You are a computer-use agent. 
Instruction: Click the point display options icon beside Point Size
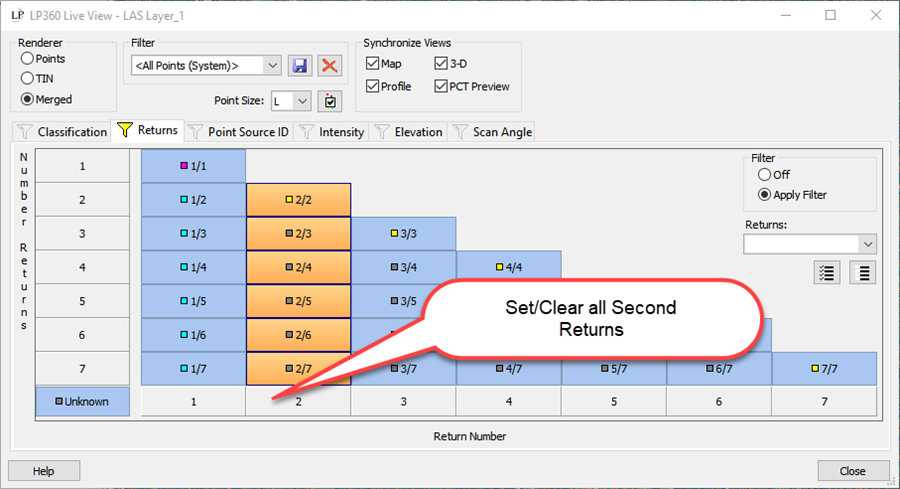point(330,102)
